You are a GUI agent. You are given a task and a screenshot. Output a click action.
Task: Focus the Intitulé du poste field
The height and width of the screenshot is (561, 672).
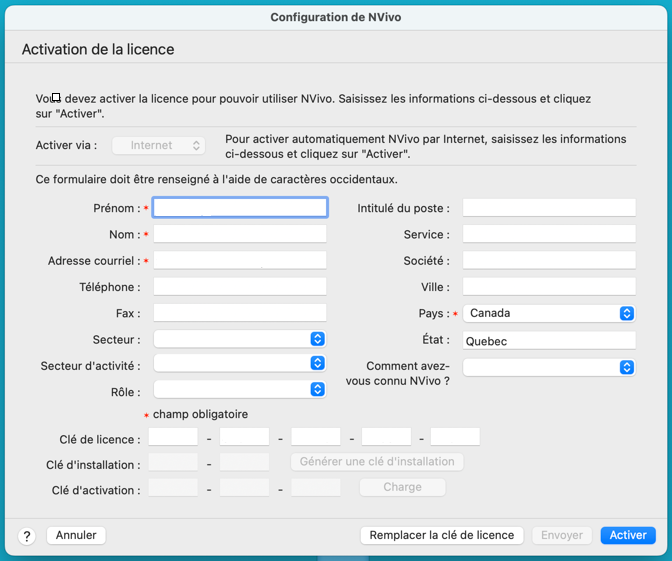(548, 208)
